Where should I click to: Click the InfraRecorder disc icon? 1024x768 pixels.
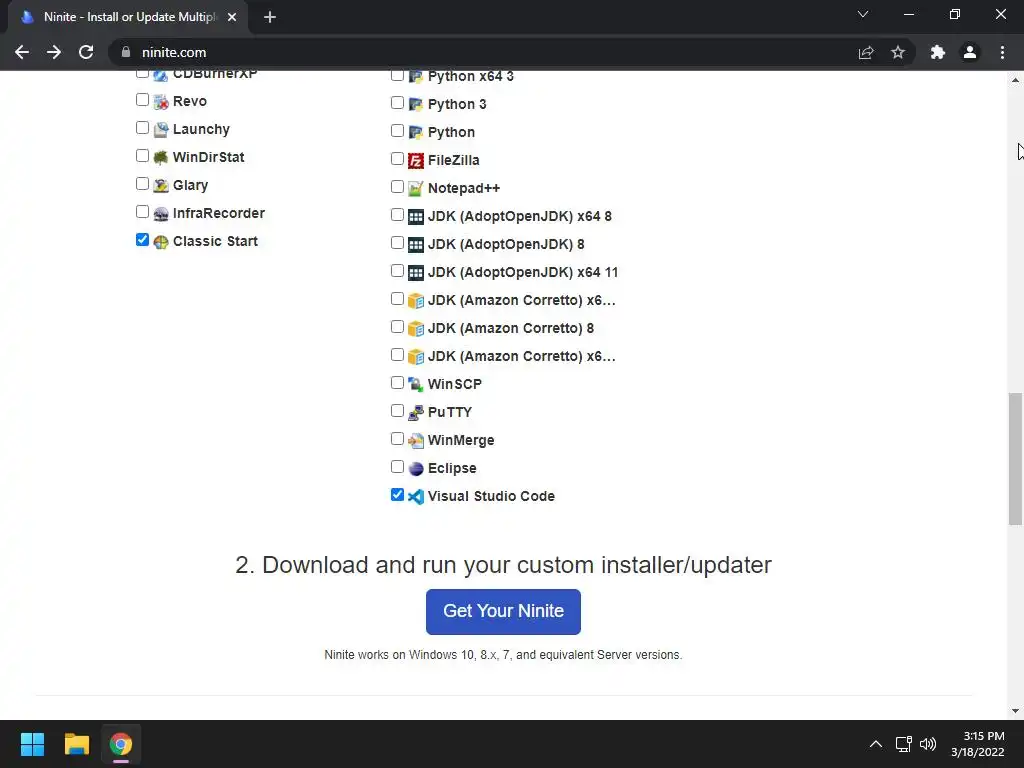pyautogui.click(x=161, y=214)
